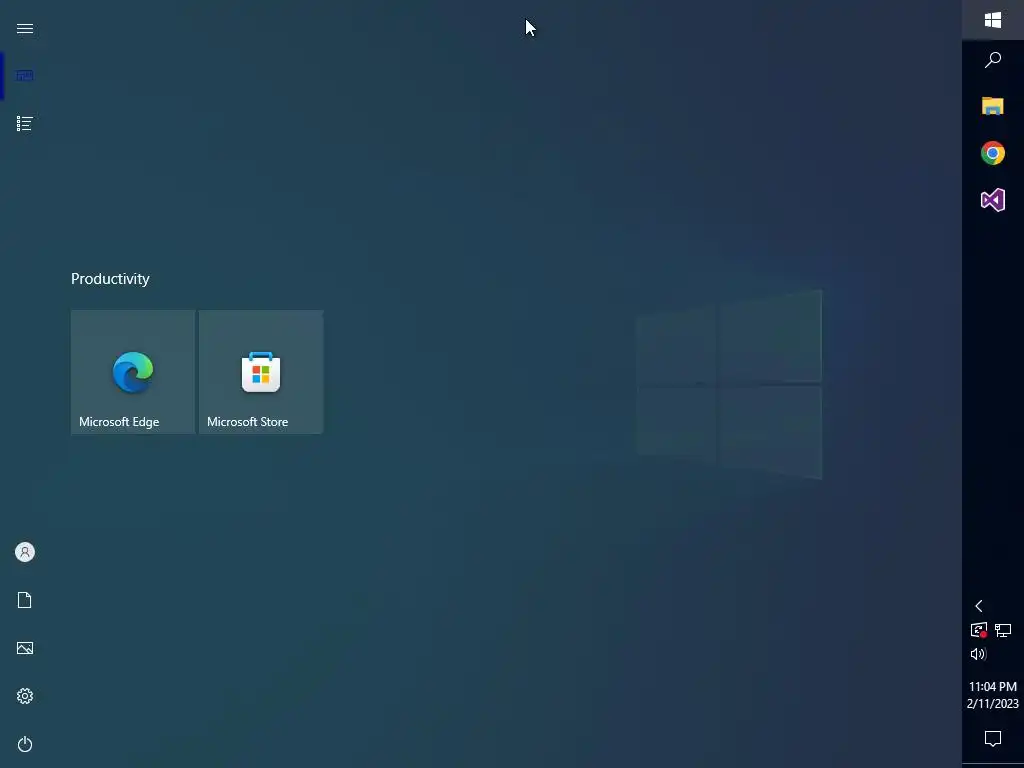Open the Action Center notifications
Image resolution: width=1024 pixels, height=768 pixels.
[993, 739]
